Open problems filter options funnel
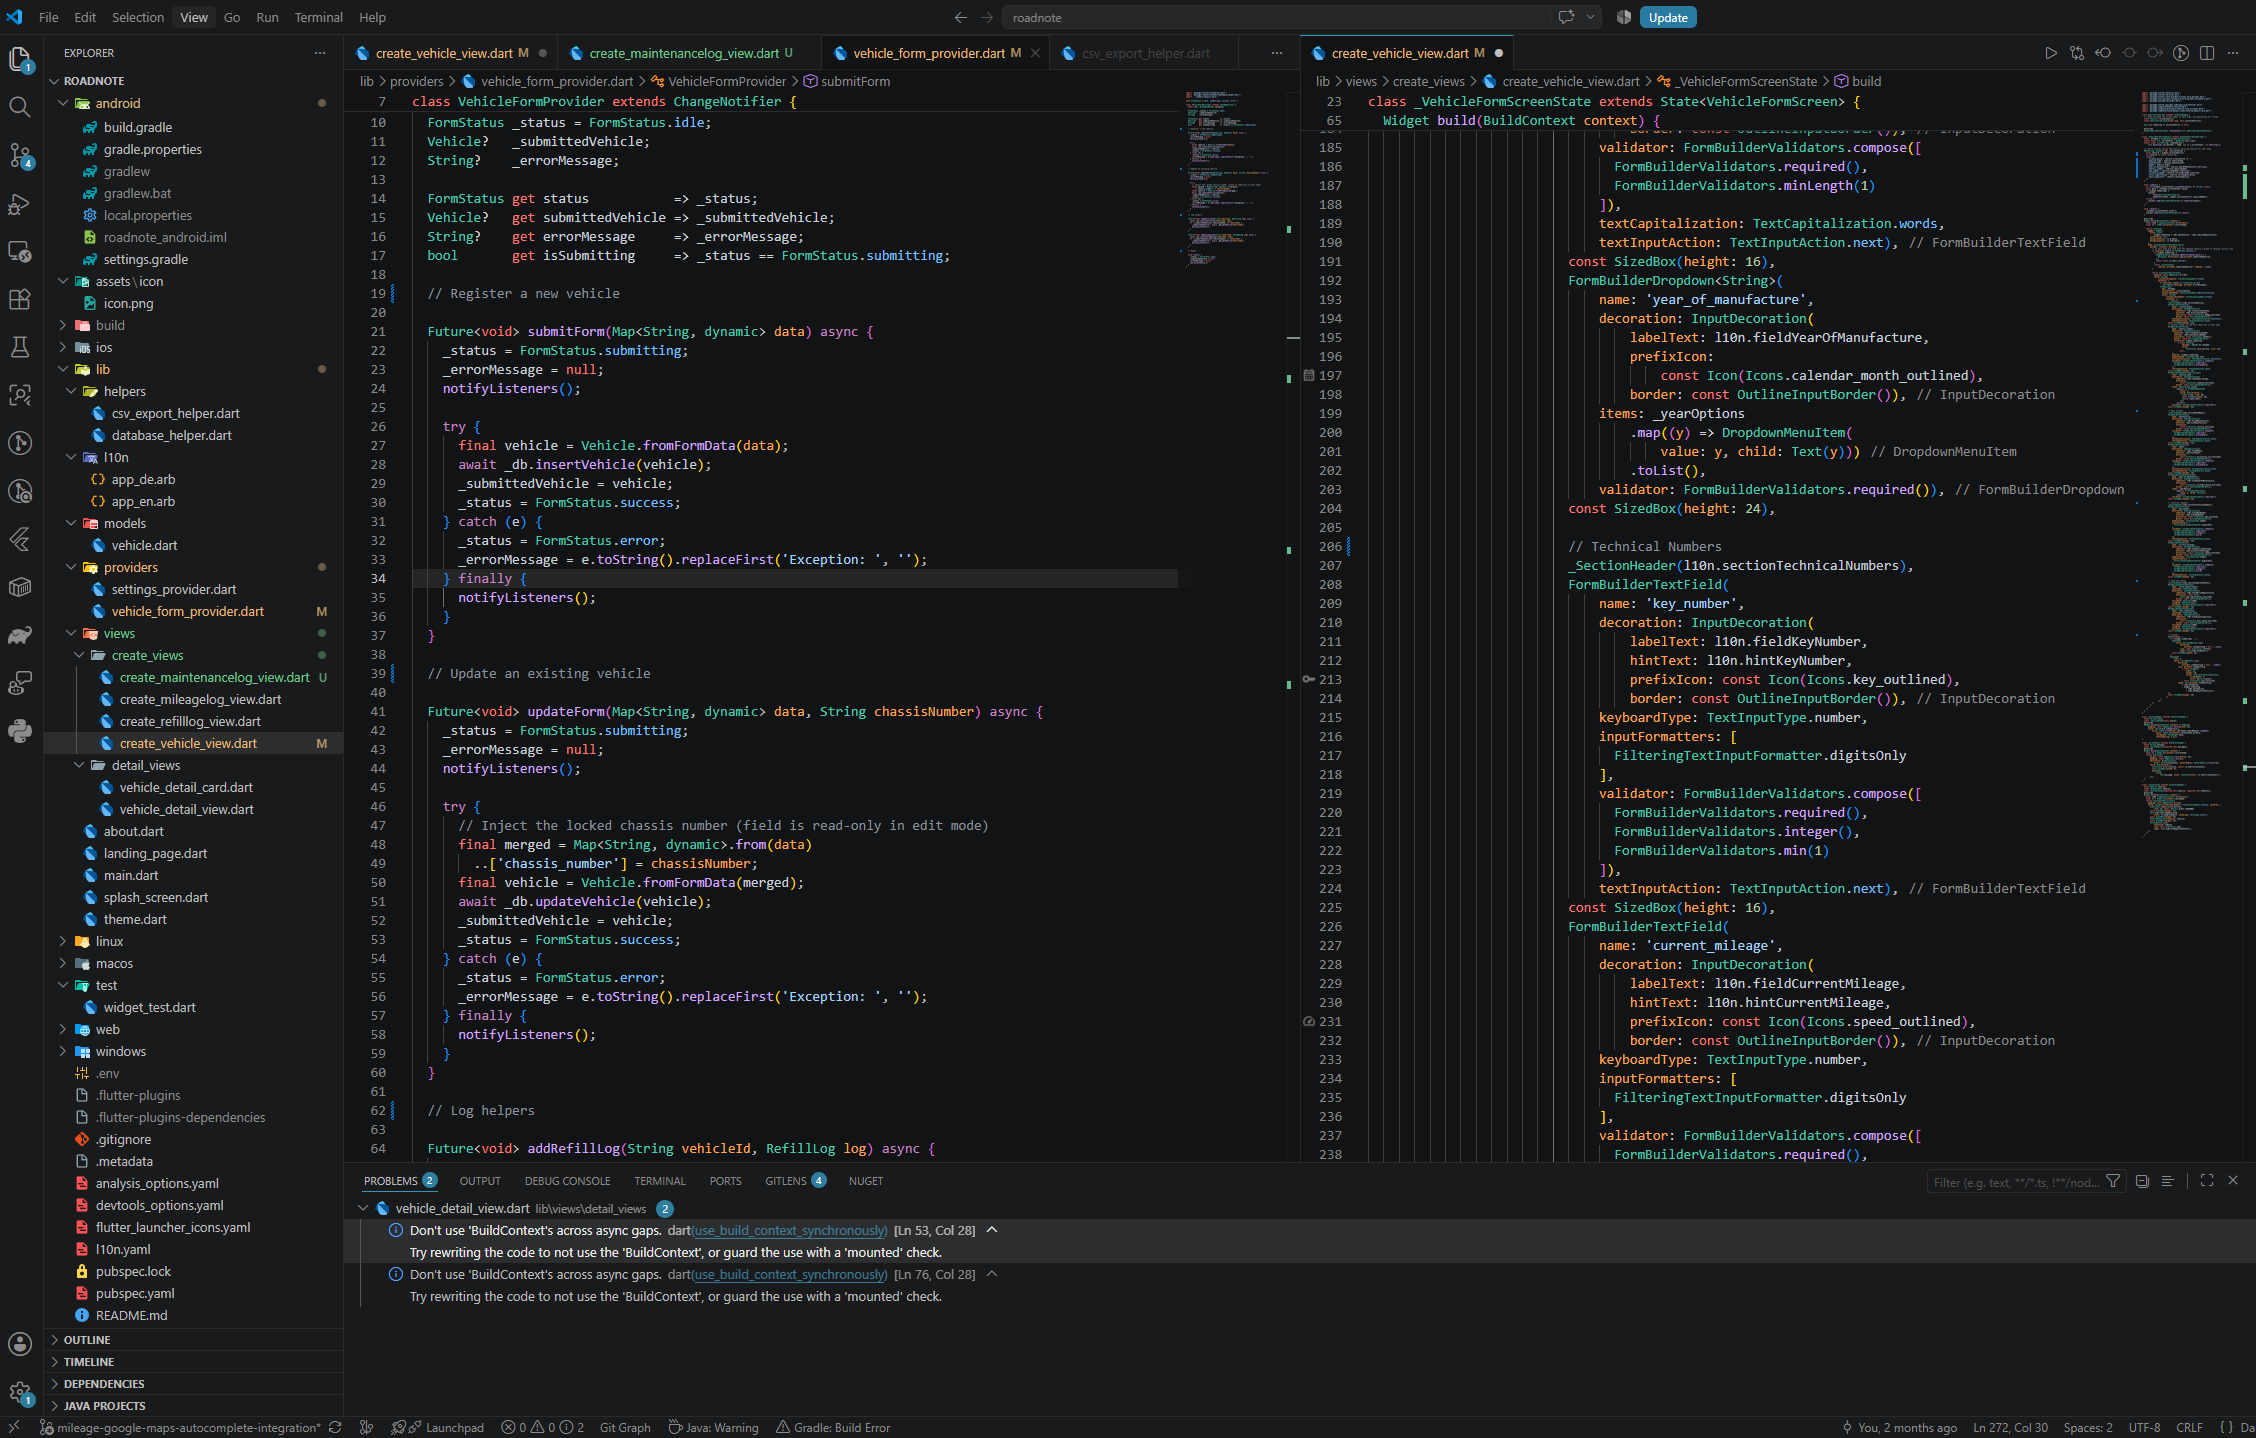The width and height of the screenshot is (2256, 1438). [x=2113, y=1181]
